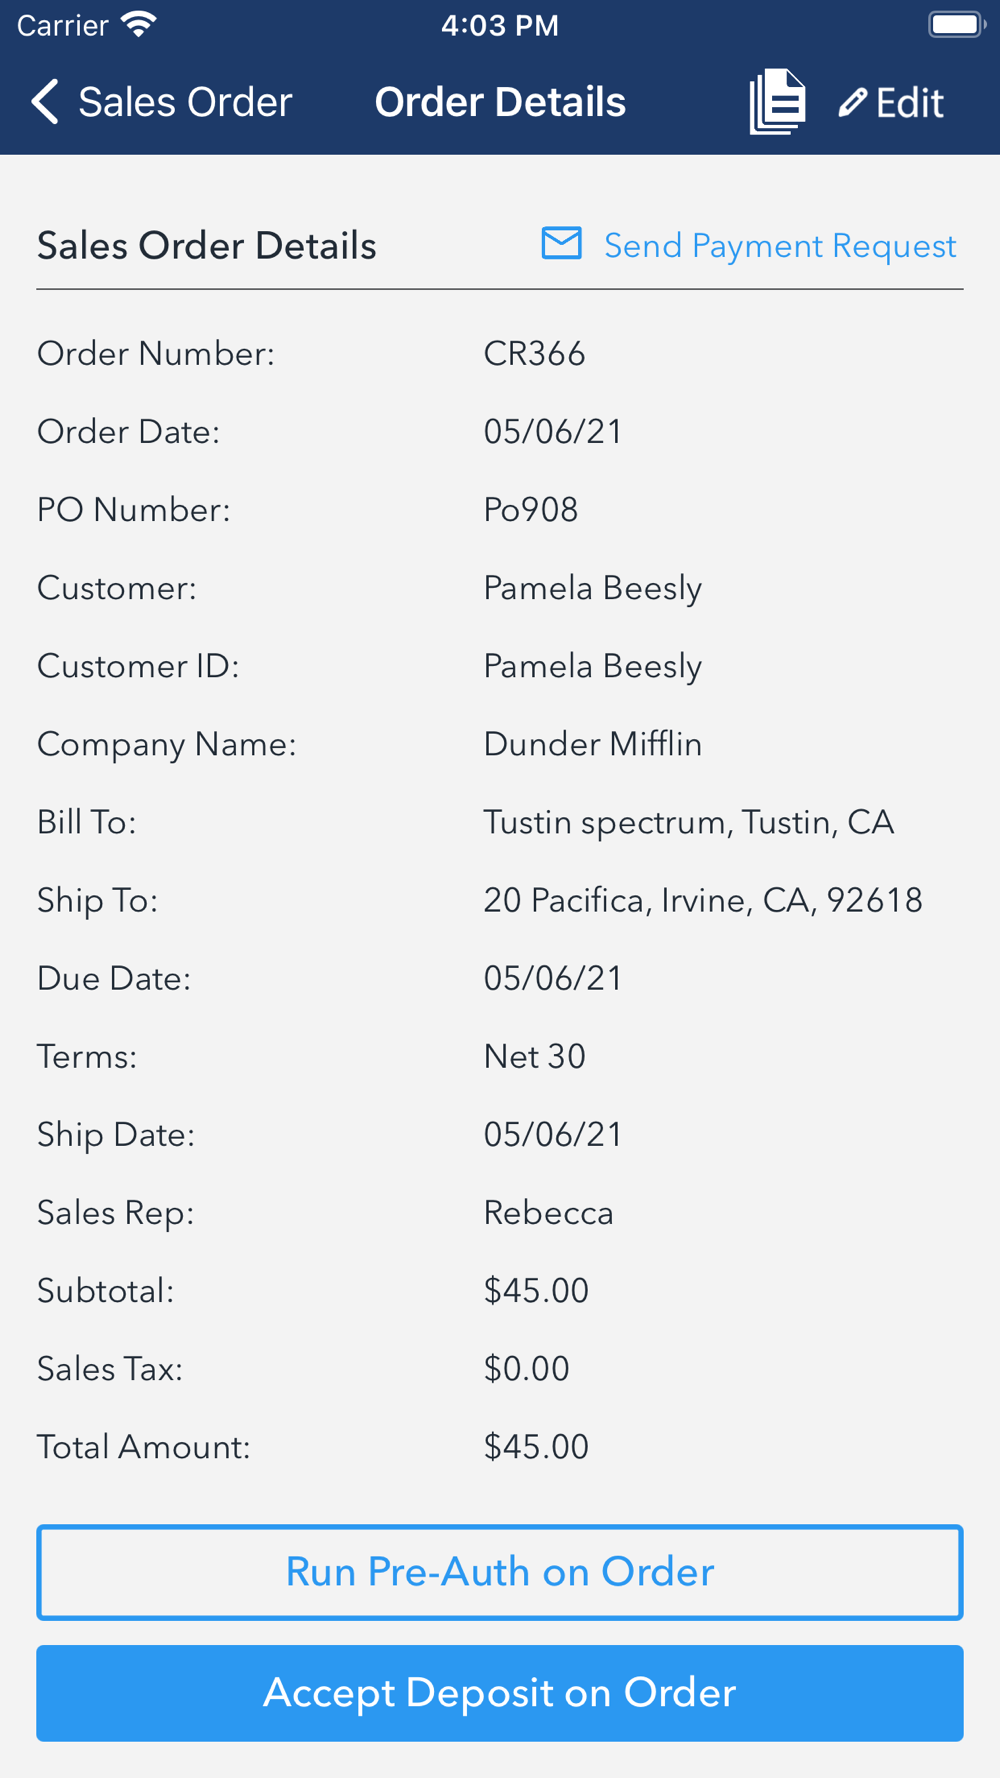Tap the Edit button label
This screenshot has height=1778, width=1000.
click(909, 102)
